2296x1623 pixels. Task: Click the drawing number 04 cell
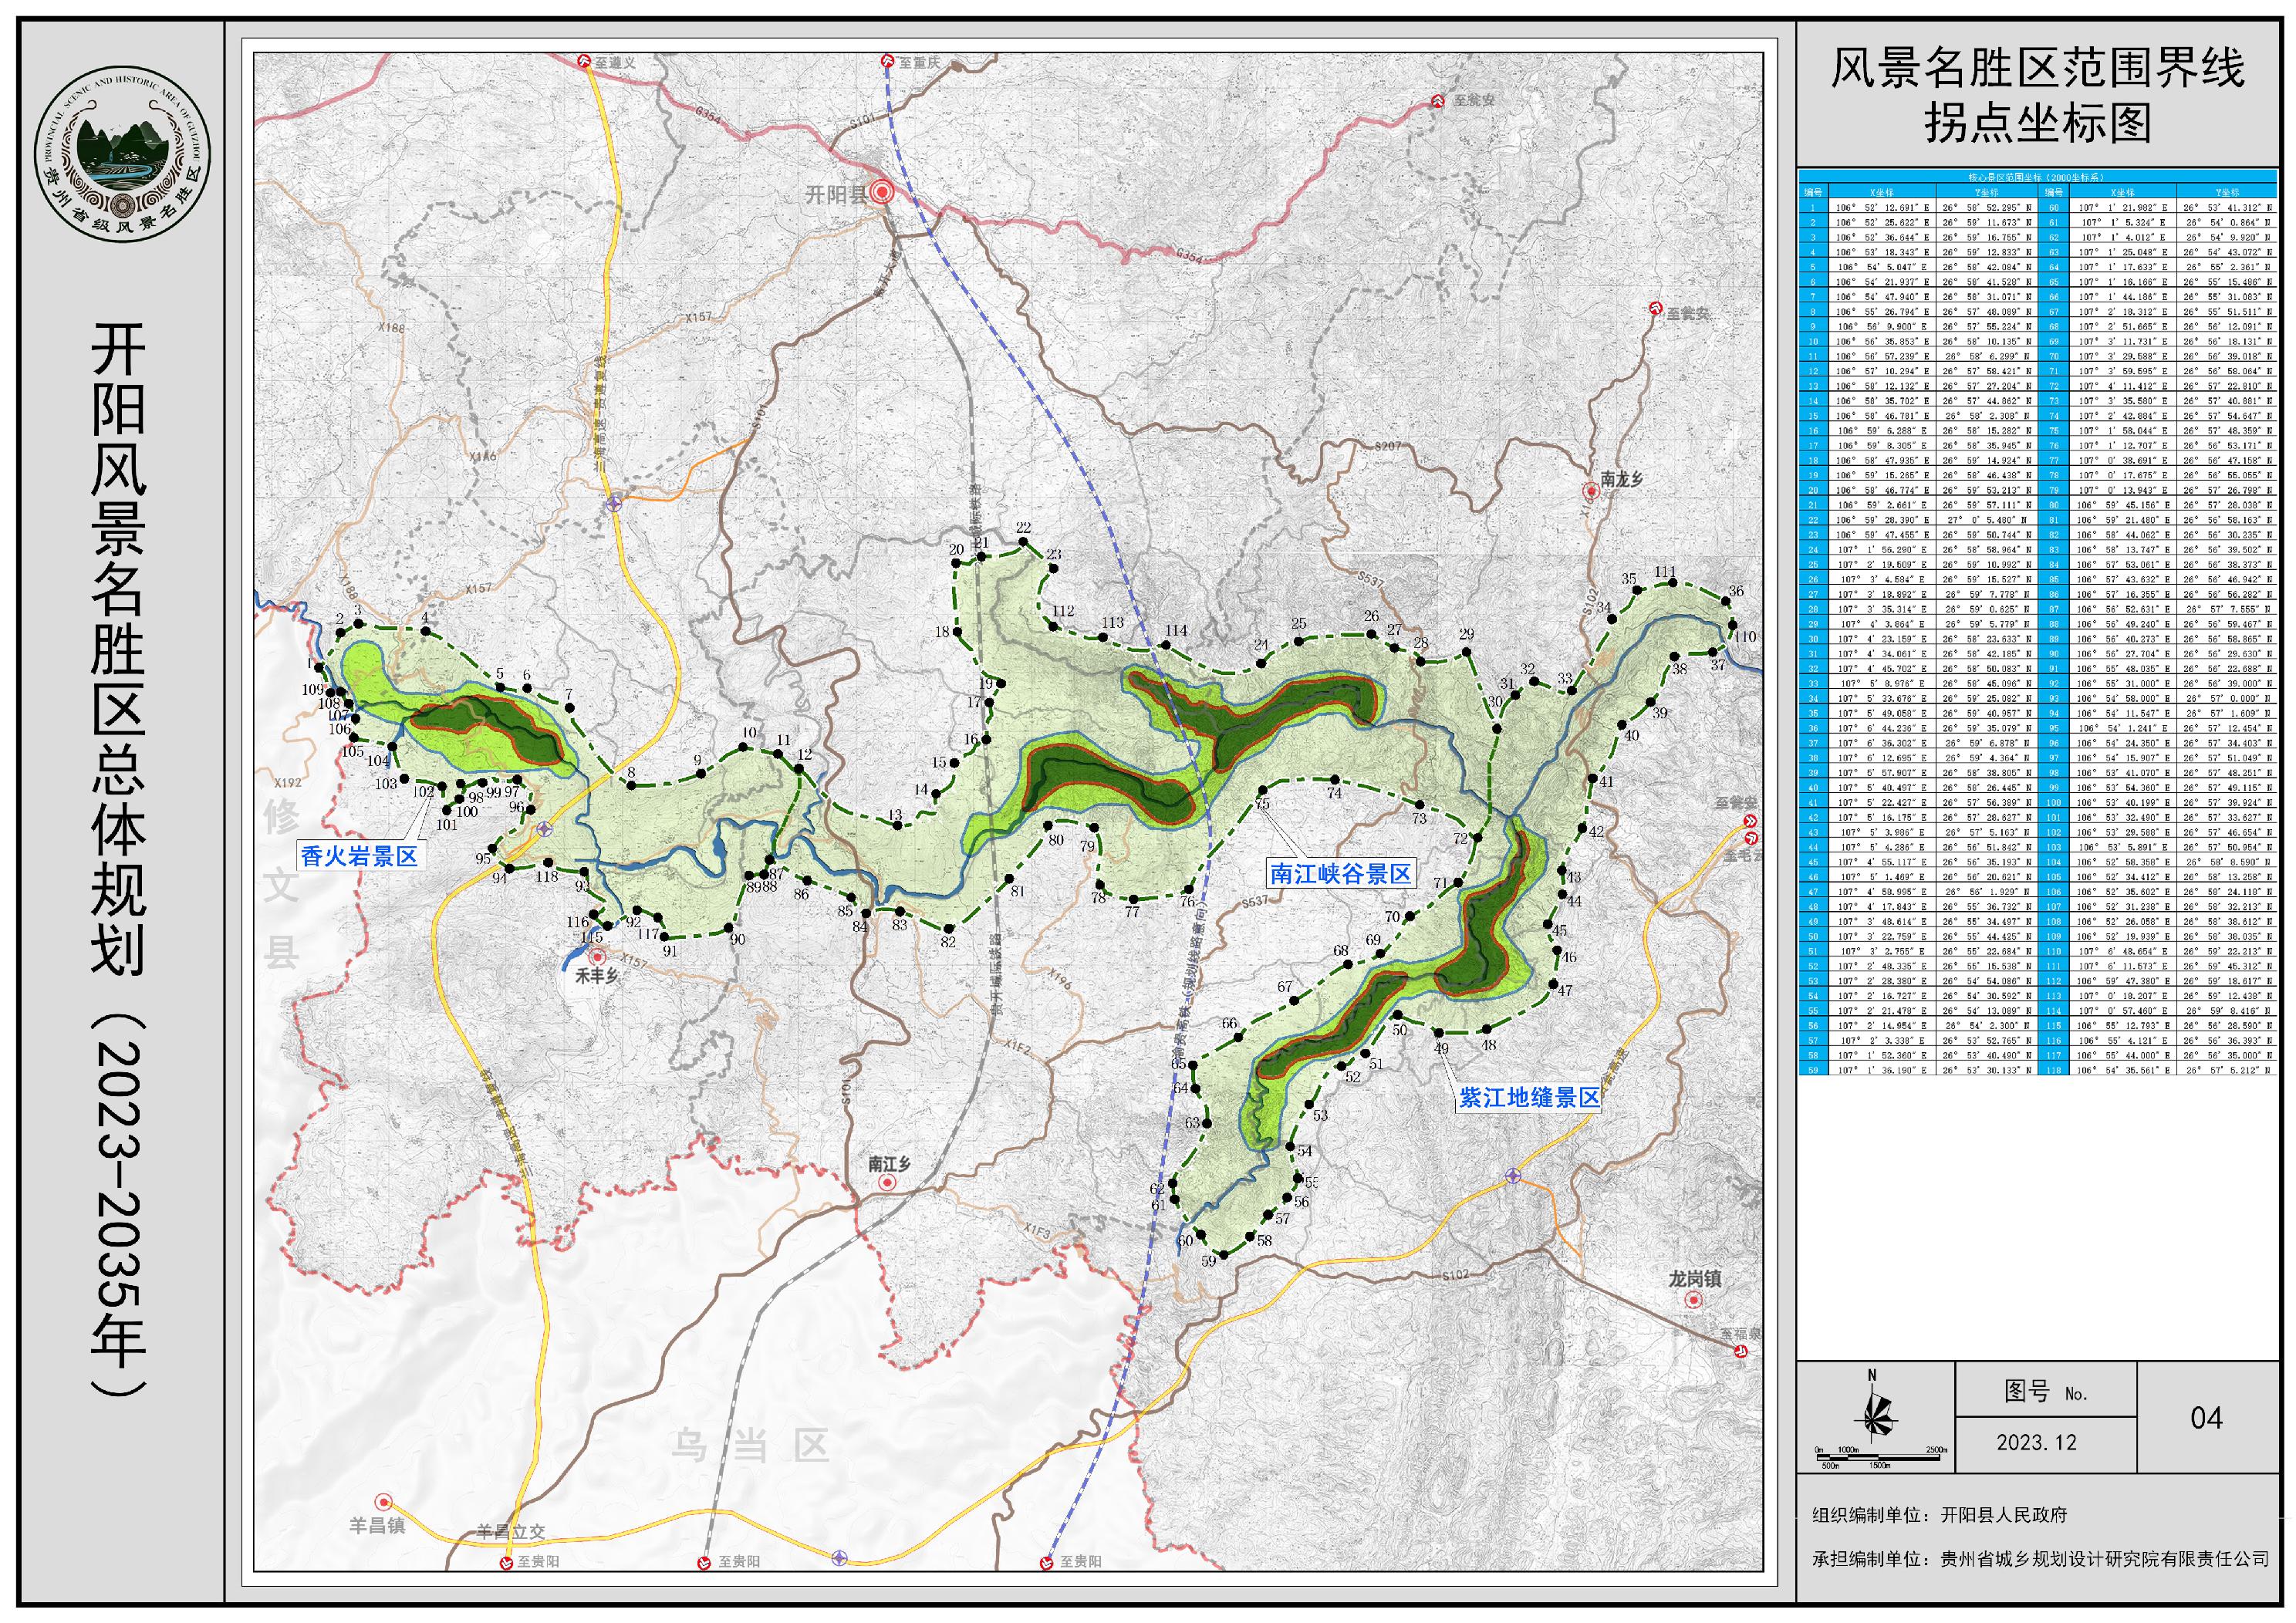point(2206,1418)
